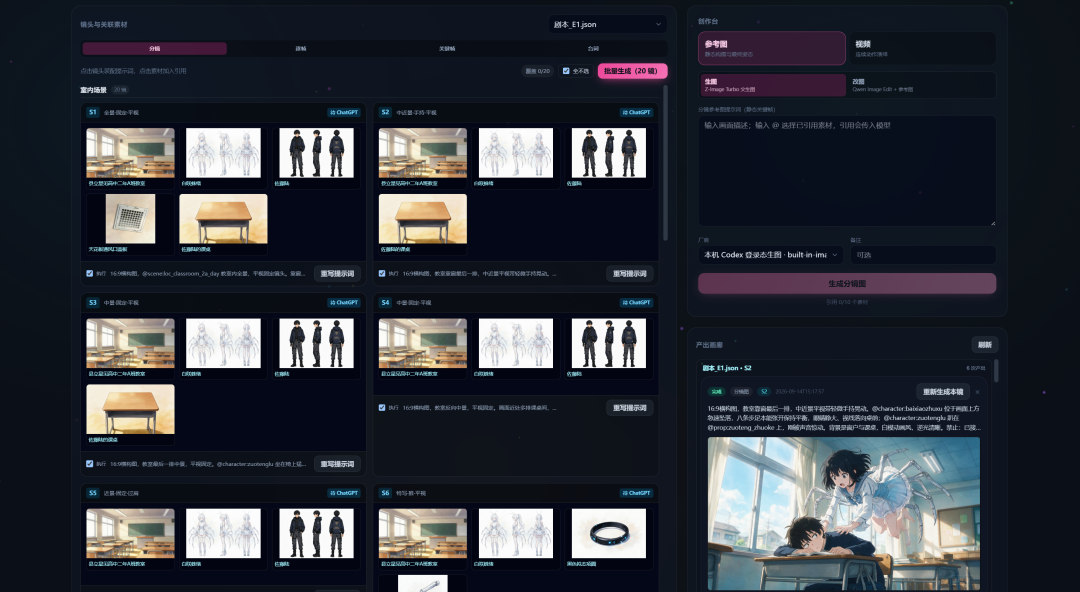Image resolution: width=1080 pixels, height=592 pixels.
Task: Select the 参考图 creation mode
Action: (x=772, y=48)
